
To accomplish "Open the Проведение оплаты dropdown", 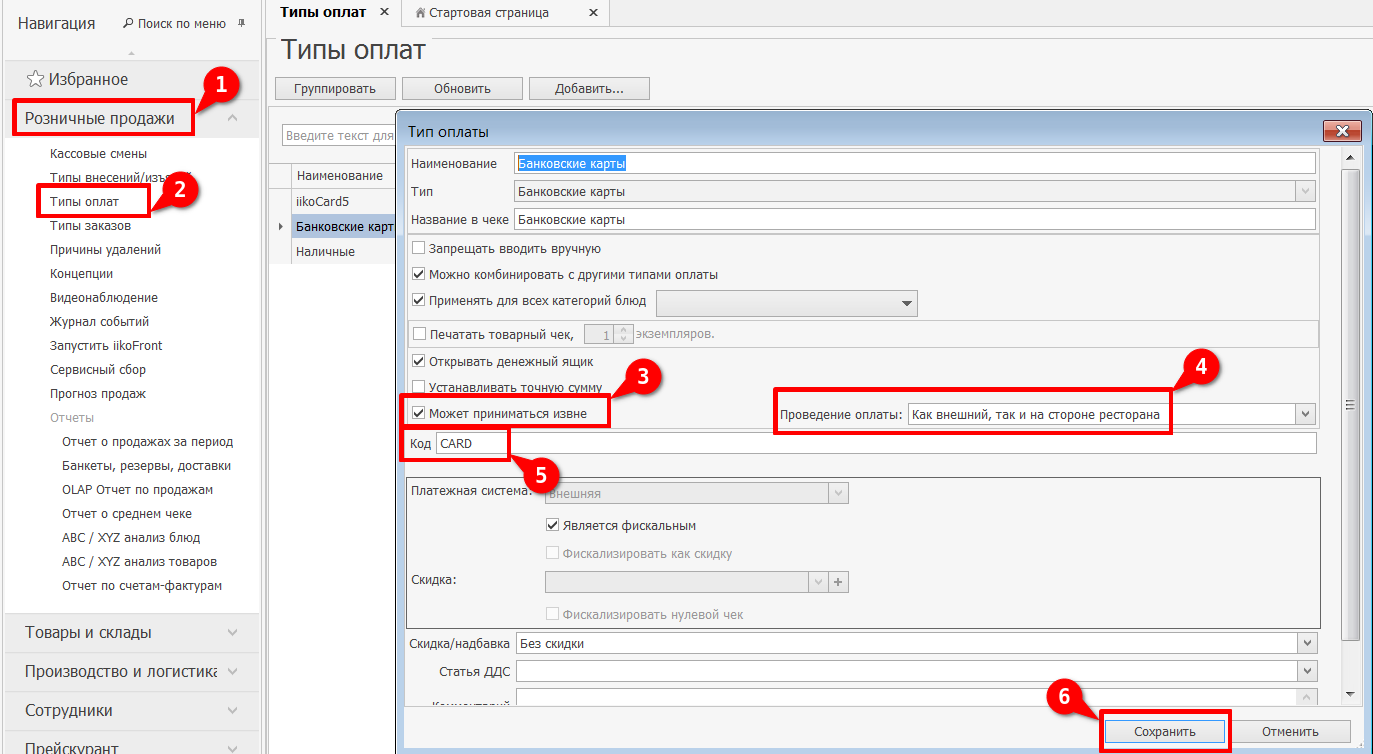I will tap(1304, 414).
